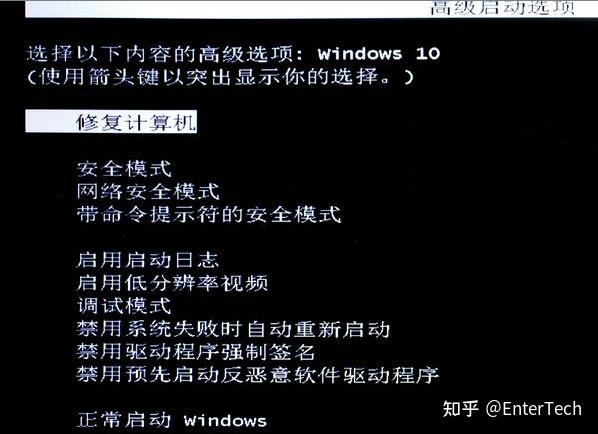Image resolution: width=598 pixels, height=434 pixels.
Task: Select 网络安全模式 entry
Action: pyautogui.click(x=148, y=192)
